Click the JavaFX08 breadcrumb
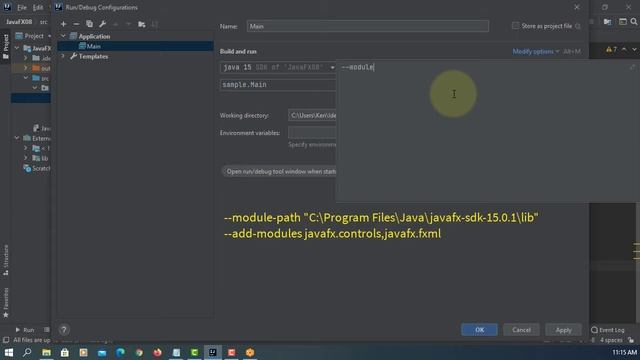The height and width of the screenshot is (360, 640). point(19,22)
